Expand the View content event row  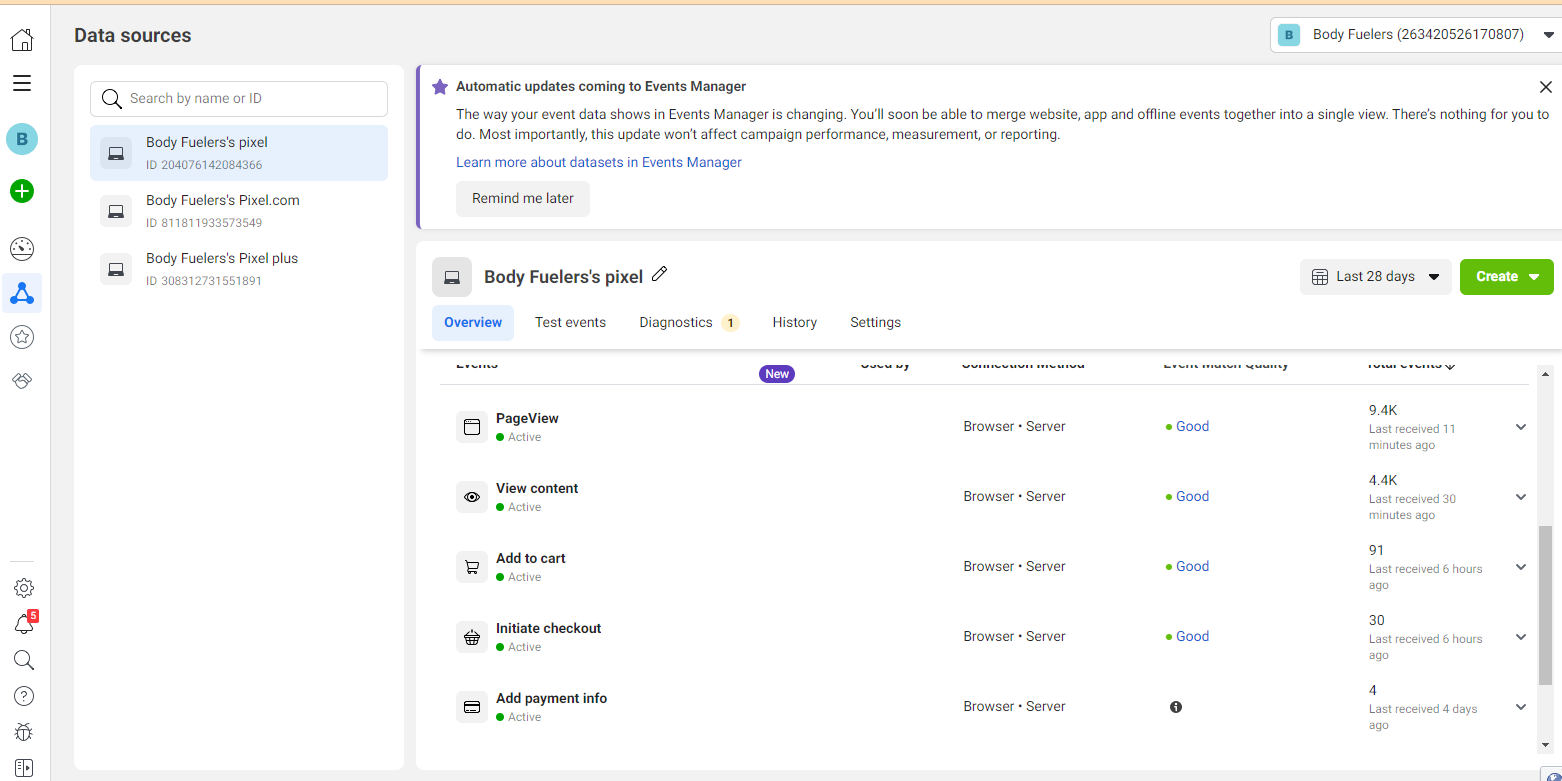click(x=1521, y=497)
